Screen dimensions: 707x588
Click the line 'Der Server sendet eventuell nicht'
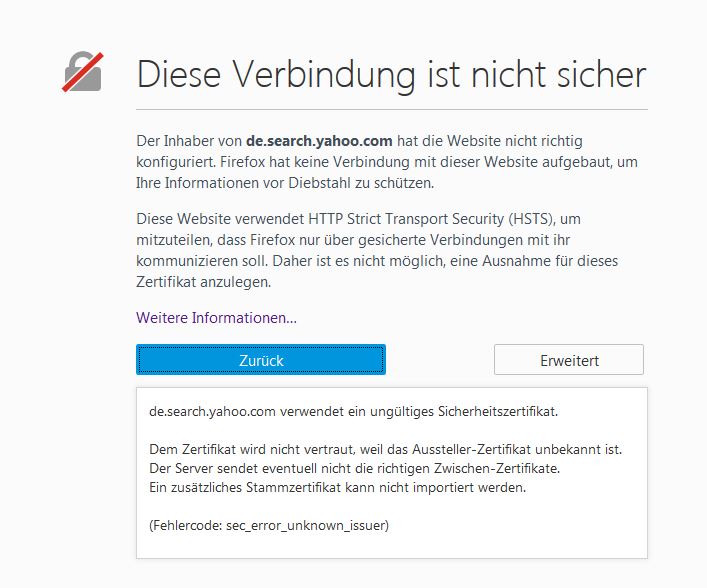tap(354, 469)
